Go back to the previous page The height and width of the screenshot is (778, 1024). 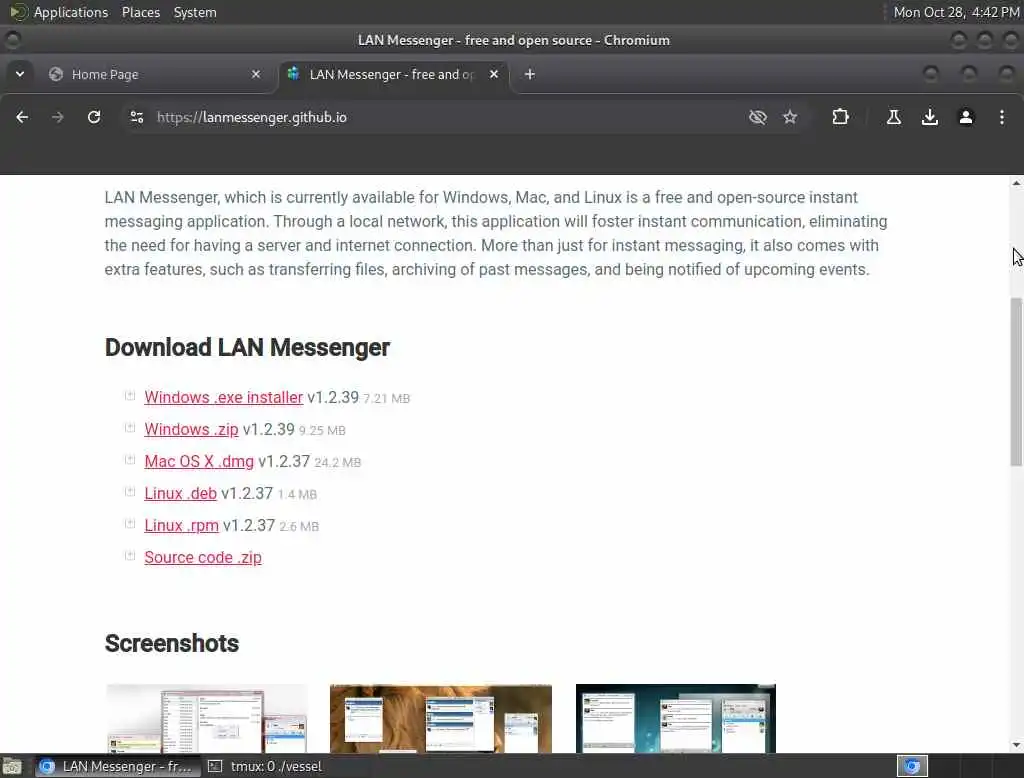pos(22,117)
